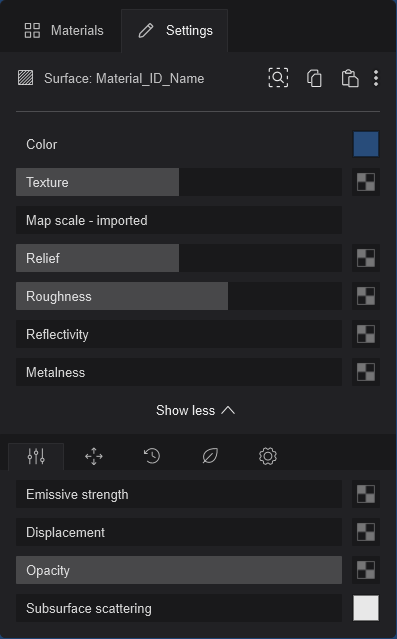This screenshot has width=397, height=639.
Task: Collapse options with Show less
Action: tap(196, 410)
